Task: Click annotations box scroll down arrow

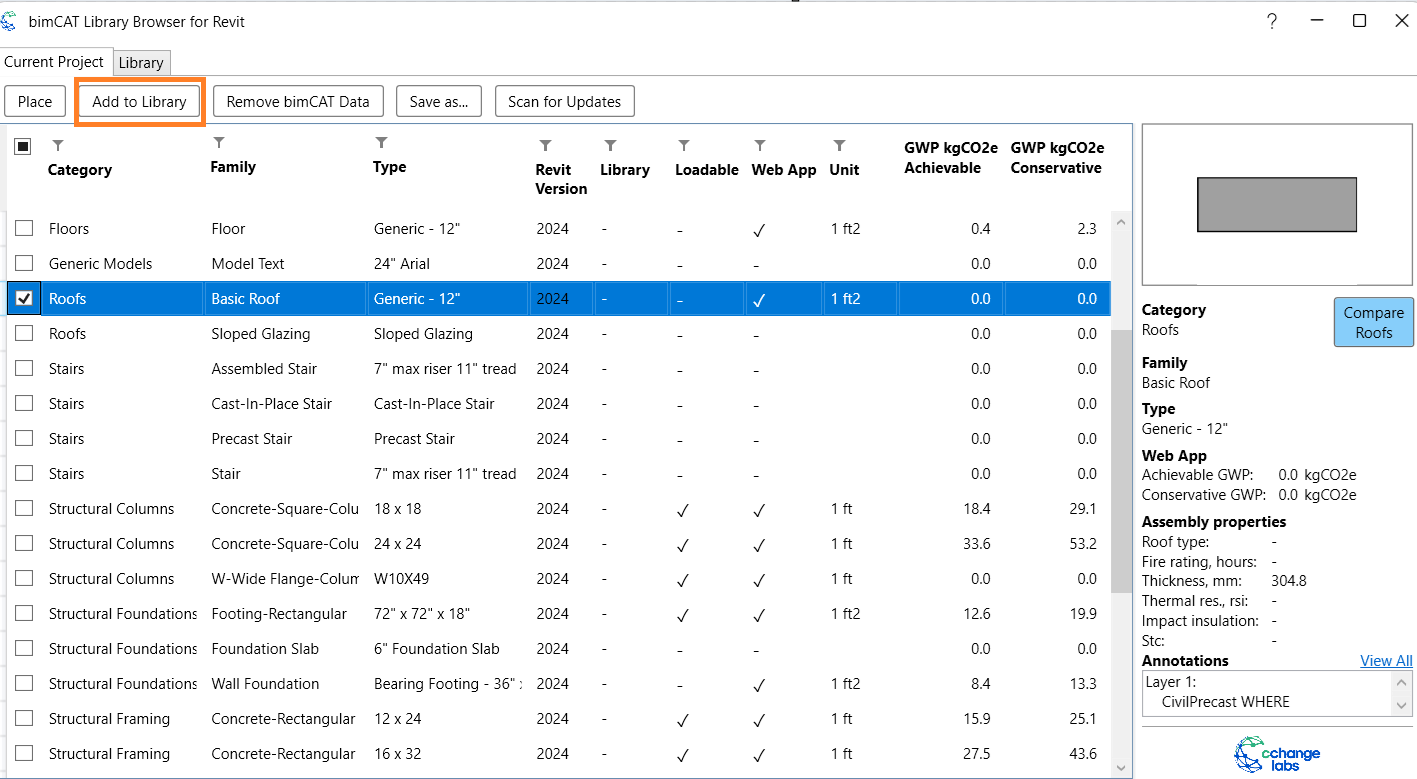Action: coord(1403,705)
